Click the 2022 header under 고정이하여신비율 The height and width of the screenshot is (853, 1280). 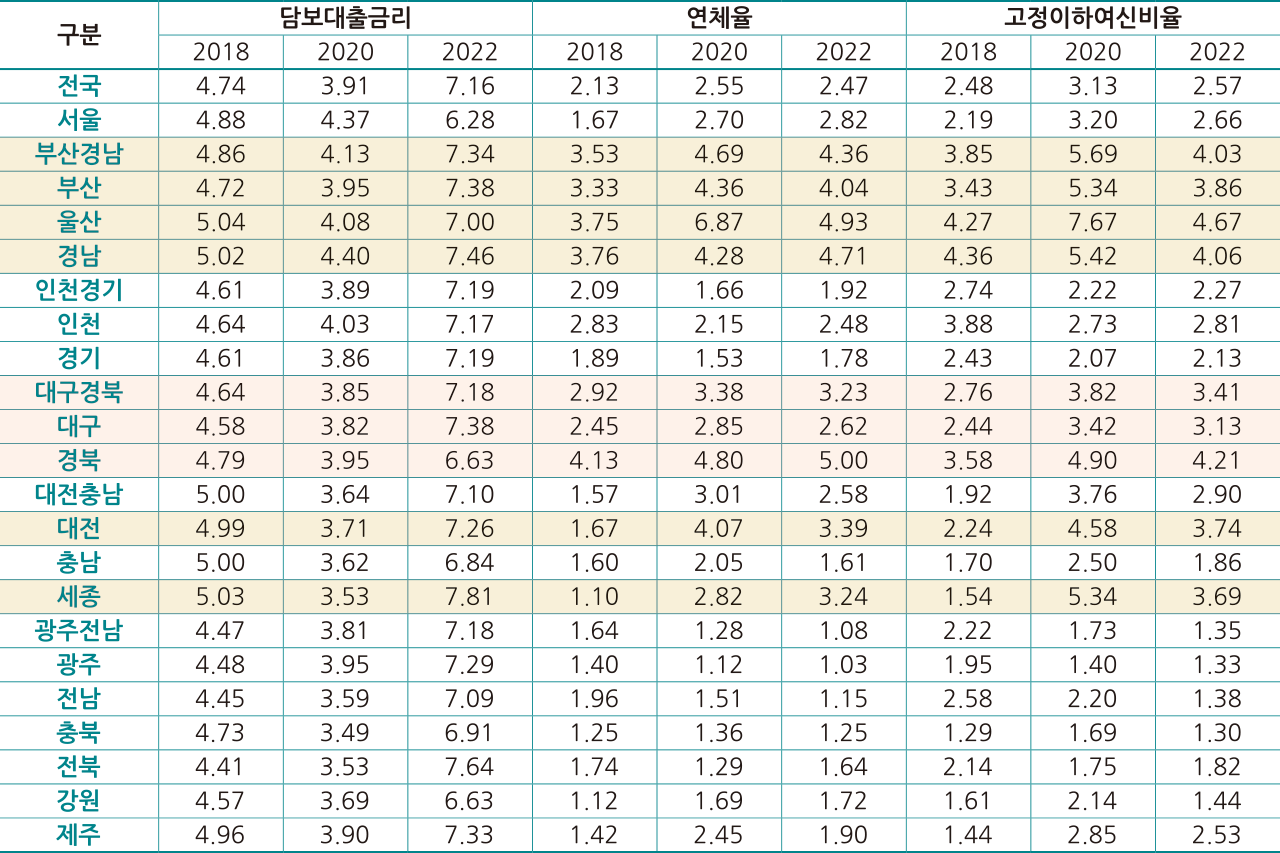tap(1218, 52)
